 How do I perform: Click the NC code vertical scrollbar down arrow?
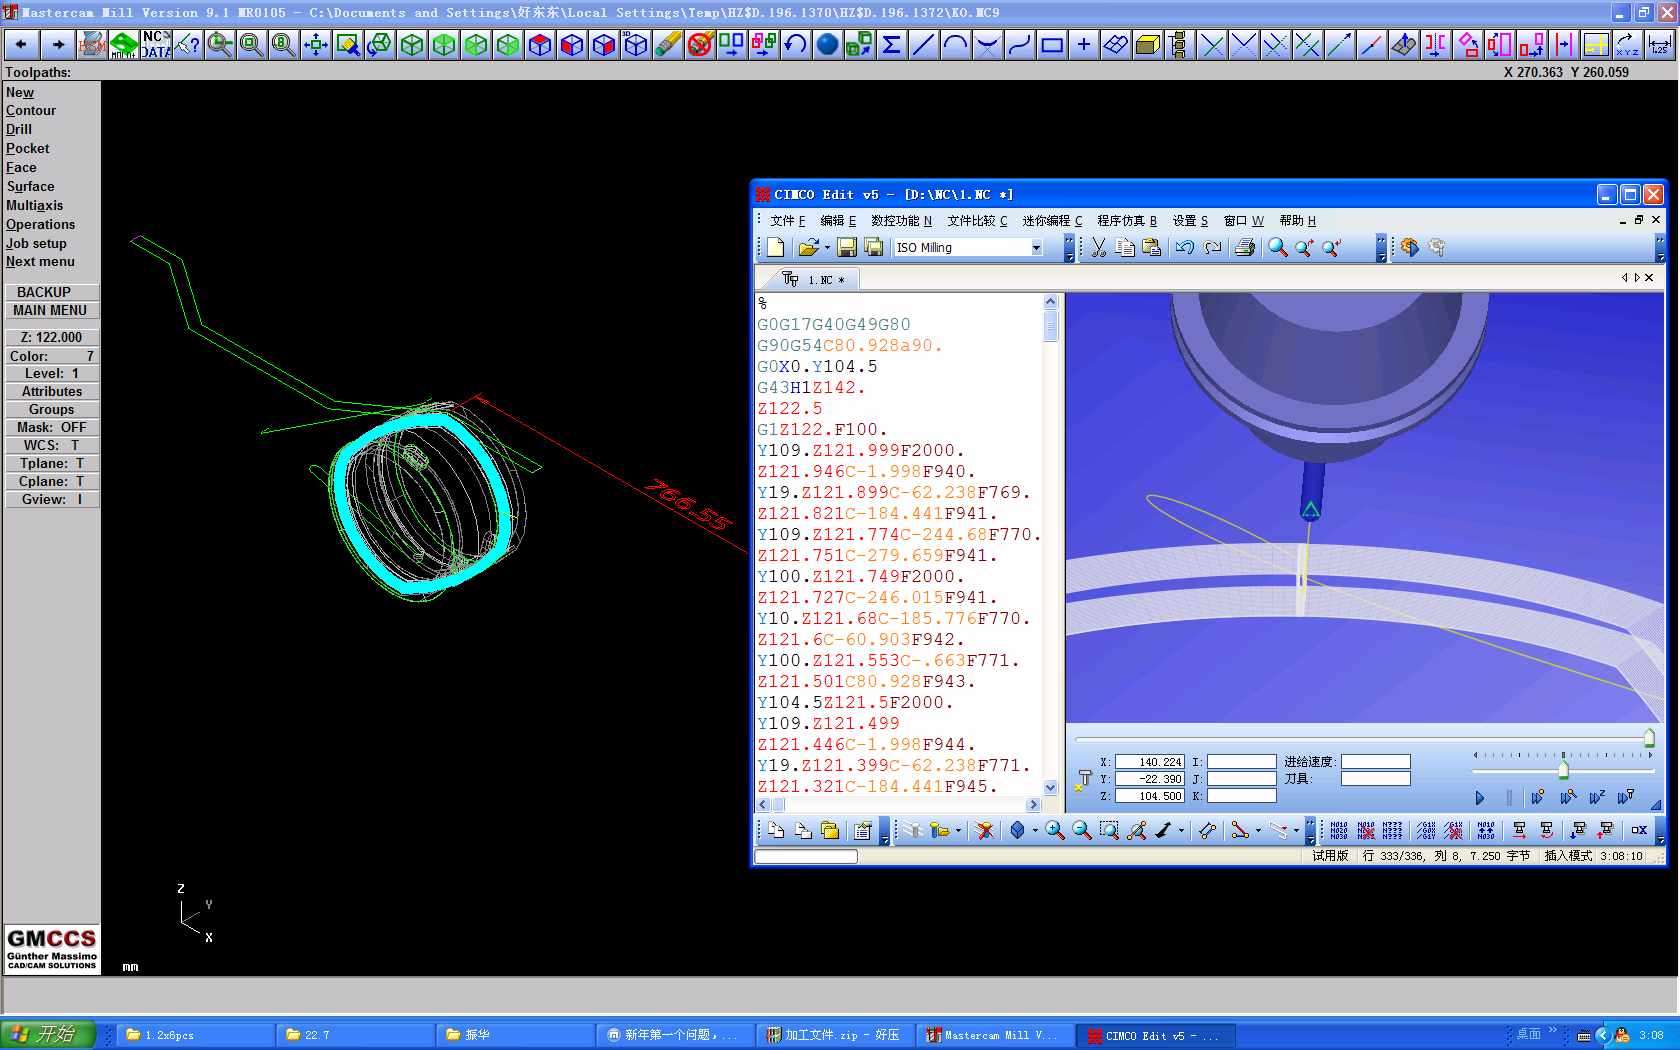click(x=1050, y=788)
